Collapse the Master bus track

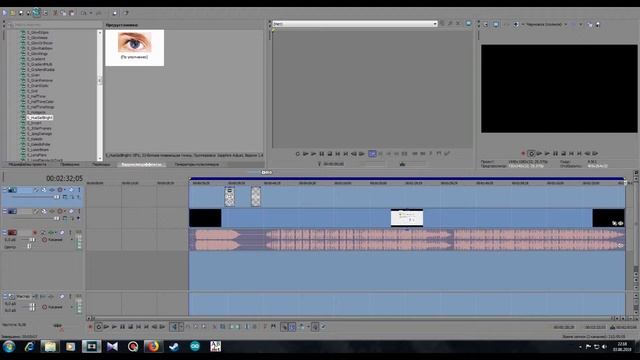click(x=4, y=296)
